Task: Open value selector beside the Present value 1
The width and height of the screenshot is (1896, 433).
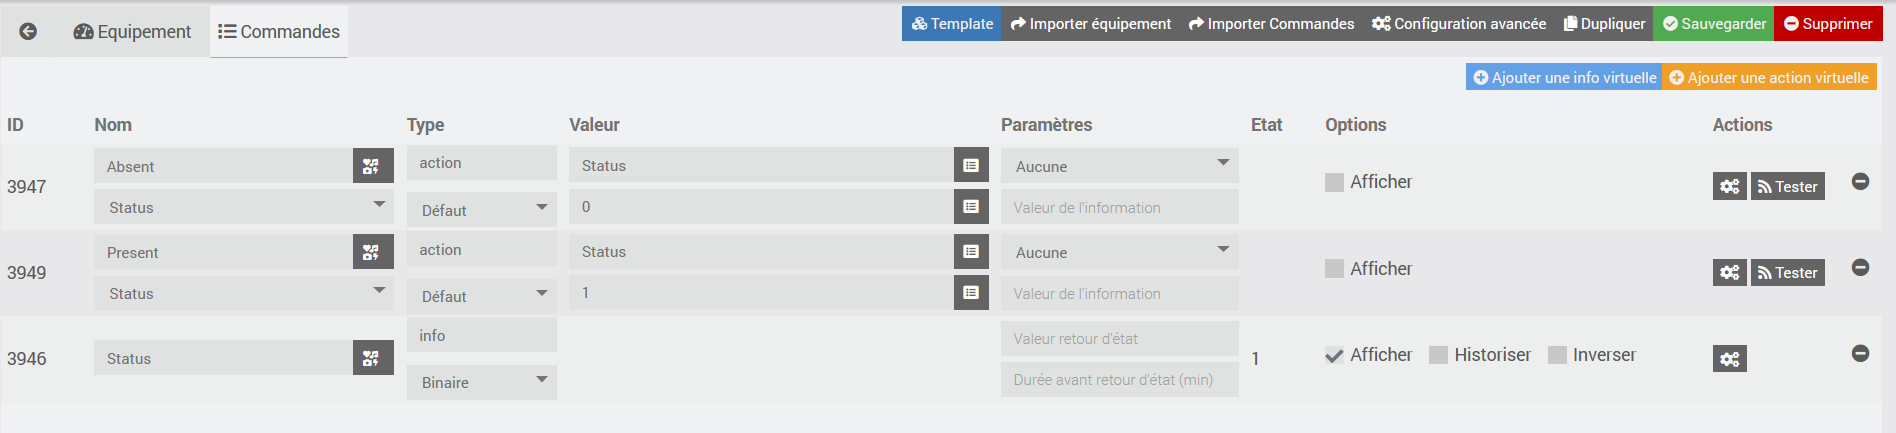Action: point(970,292)
